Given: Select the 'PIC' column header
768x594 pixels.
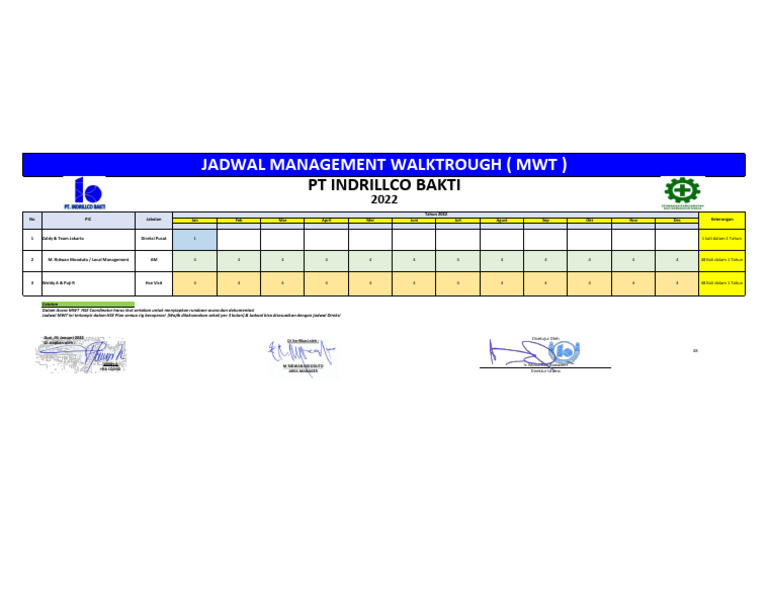Looking at the screenshot, I should coord(89,220).
